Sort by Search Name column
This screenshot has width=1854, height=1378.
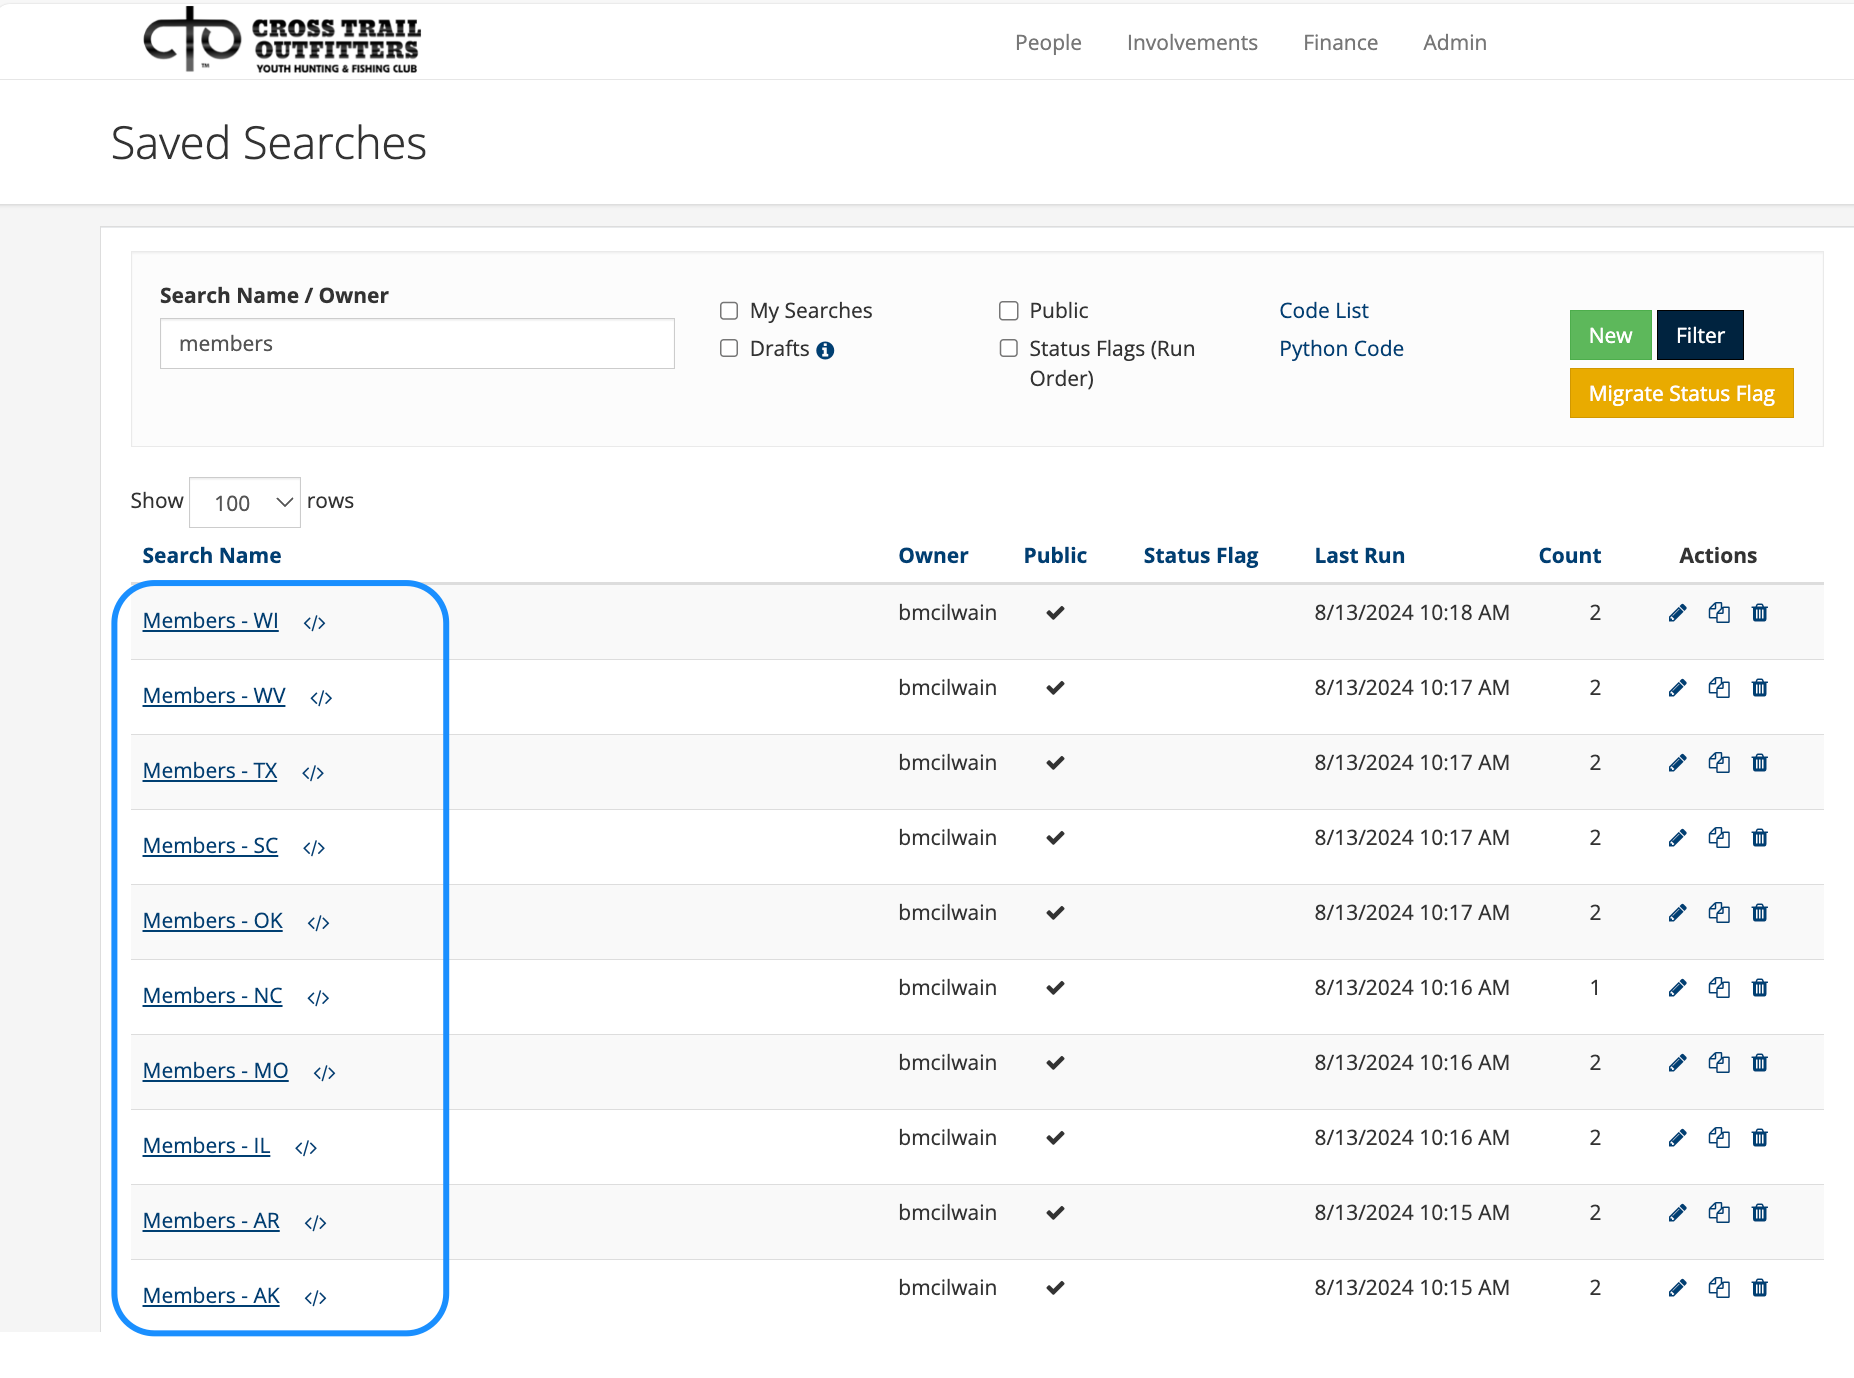click(x=211, y=556)
